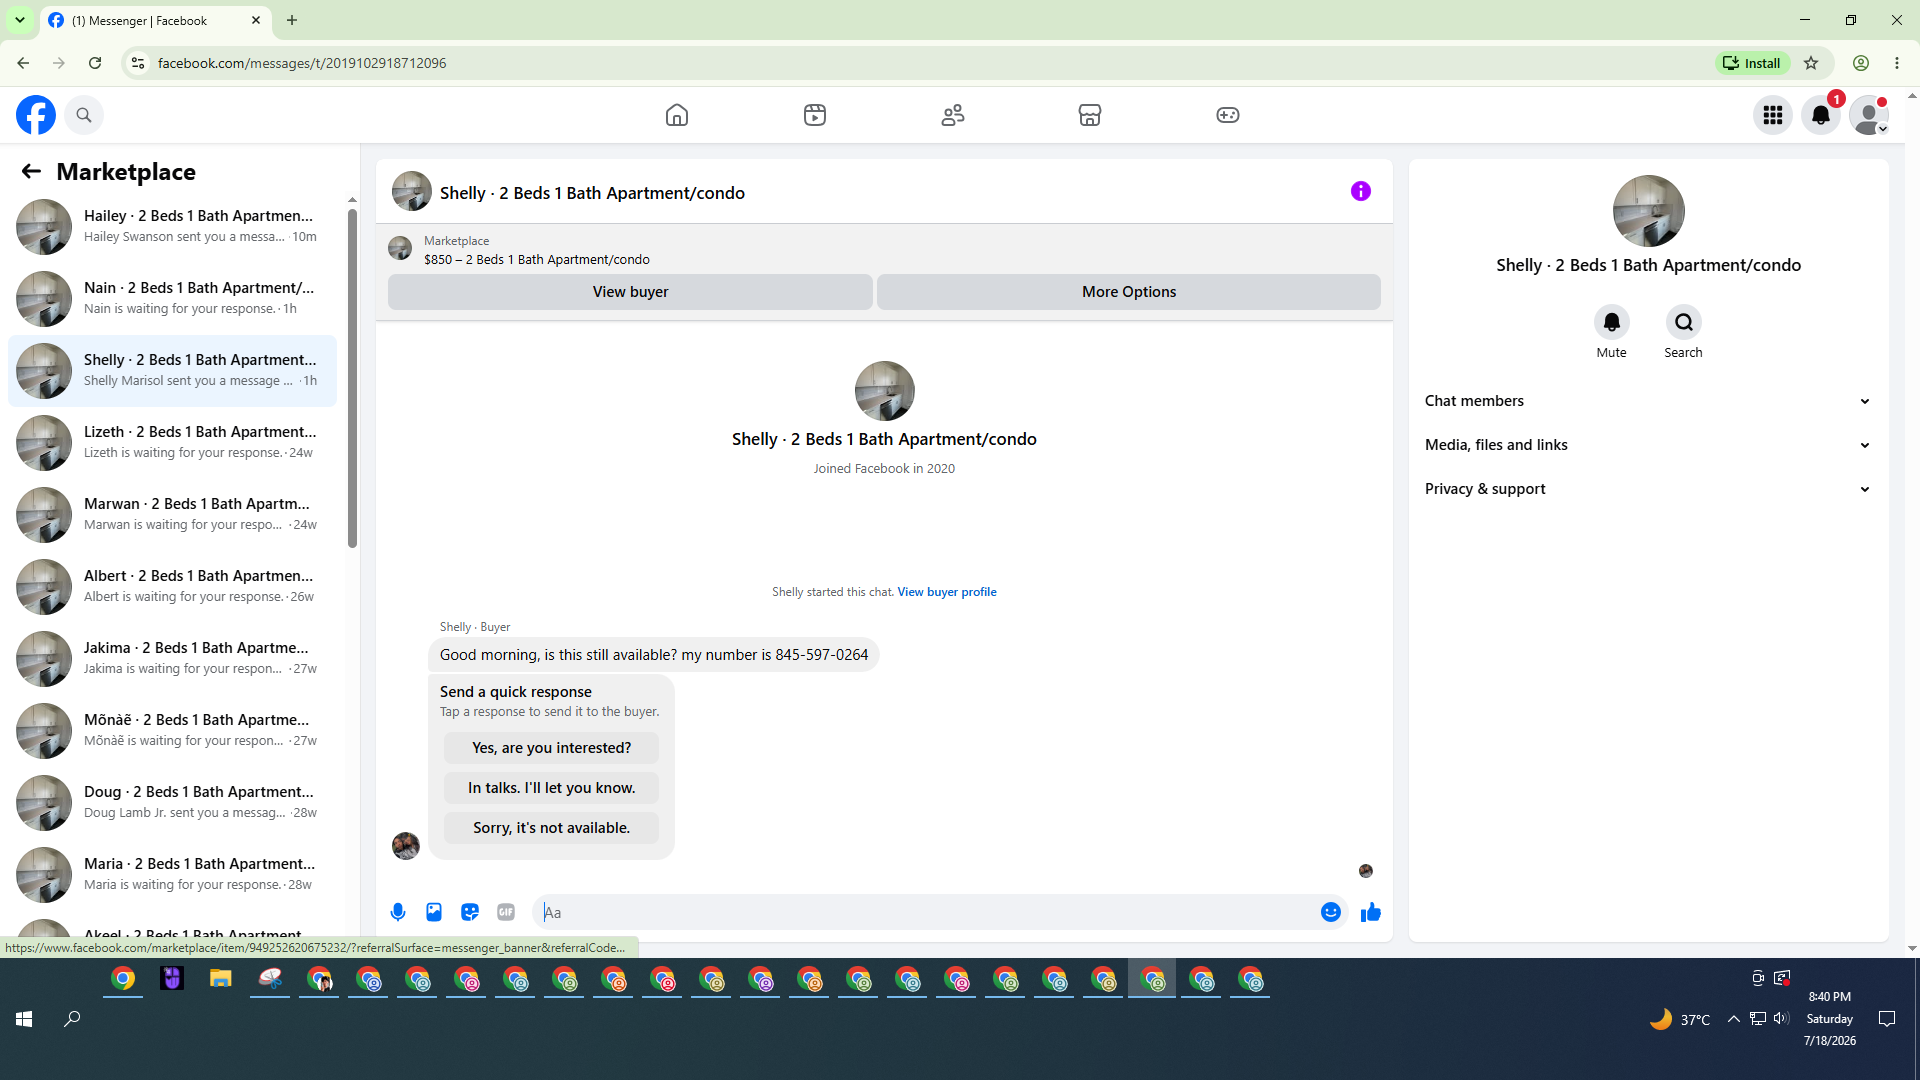Click the conversation list scrollbar

pyautogui.click(x=352, y=378)
